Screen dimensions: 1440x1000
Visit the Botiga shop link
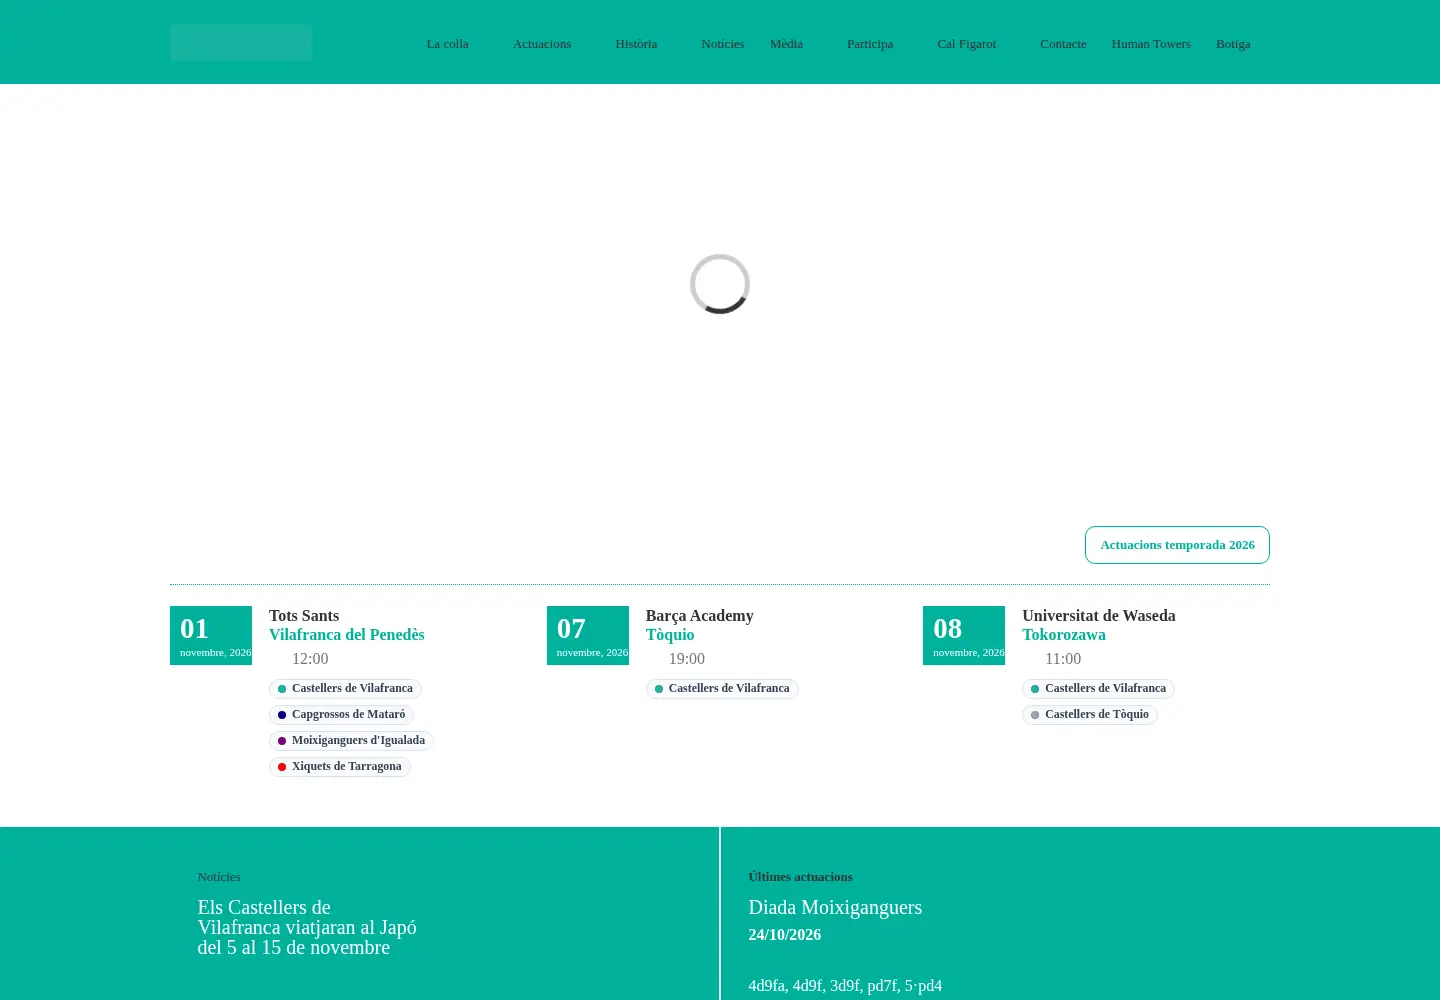click(1233, 44)
